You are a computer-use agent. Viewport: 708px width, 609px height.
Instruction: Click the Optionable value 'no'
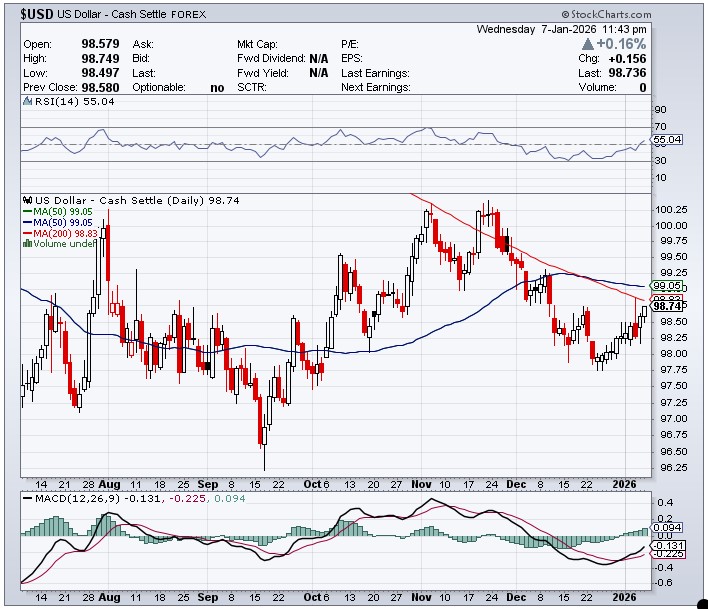click(217, 88)
